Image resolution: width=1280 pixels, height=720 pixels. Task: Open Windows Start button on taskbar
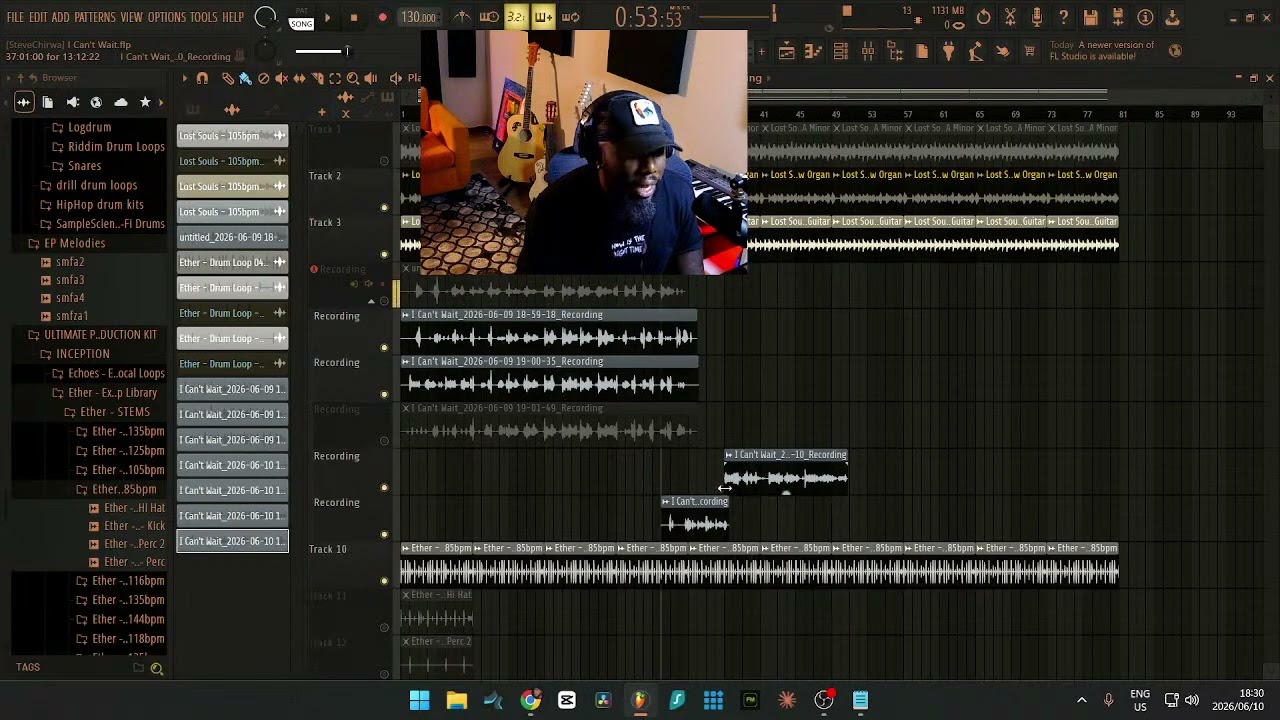420,700
